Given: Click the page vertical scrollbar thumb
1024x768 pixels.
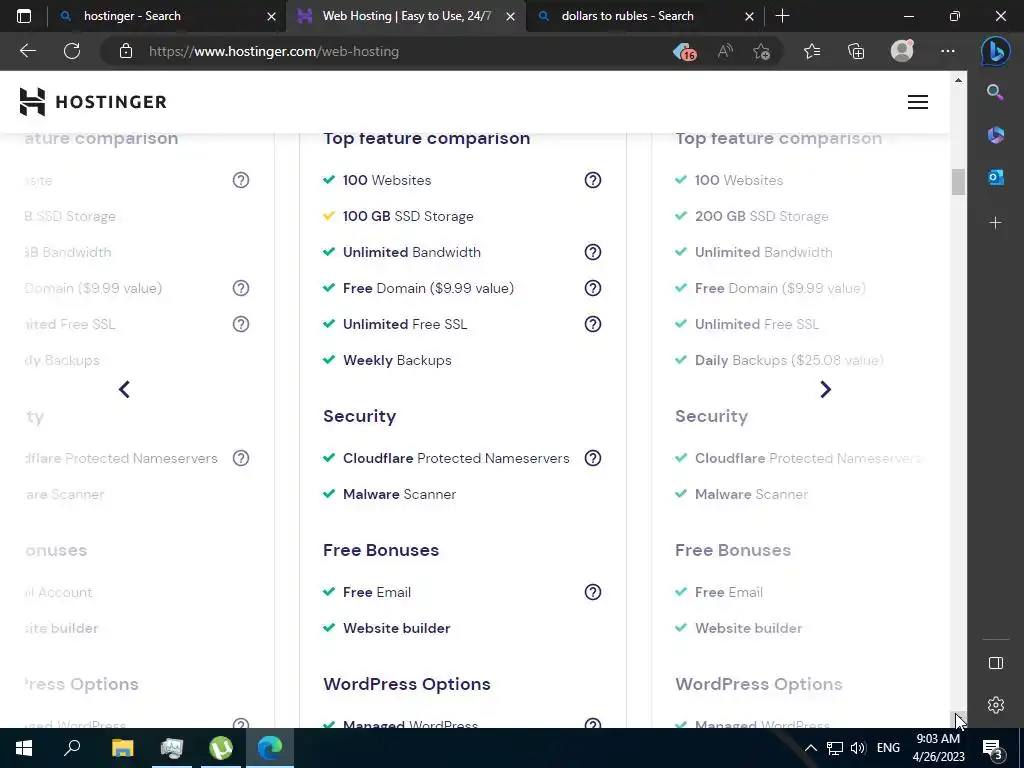Looking at the screenshot, I should (x=958, y=182).
